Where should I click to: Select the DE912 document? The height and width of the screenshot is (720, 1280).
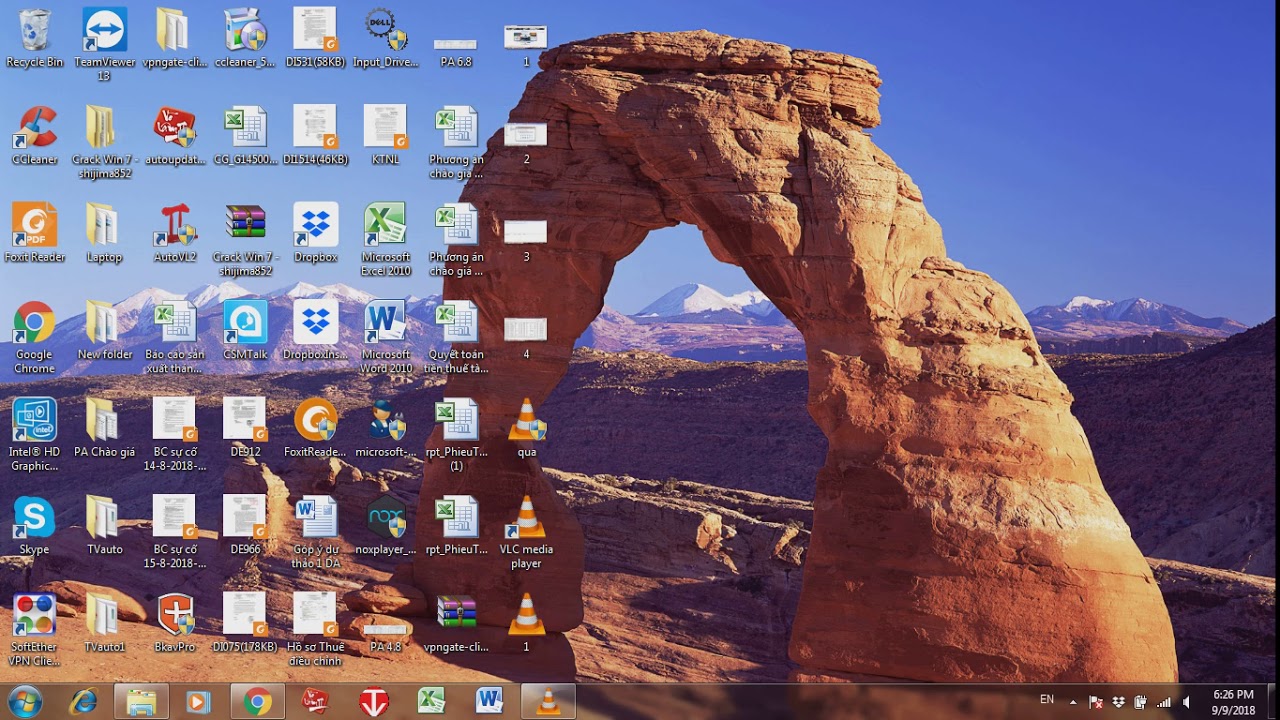pyautogui.click(x=245, y=428)
